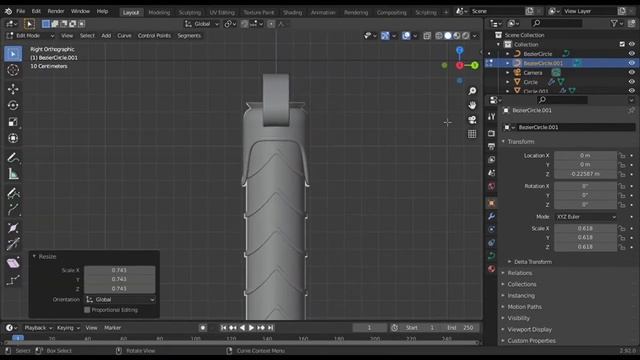
Task: Open the Tool properties tab
Action: 491,117
